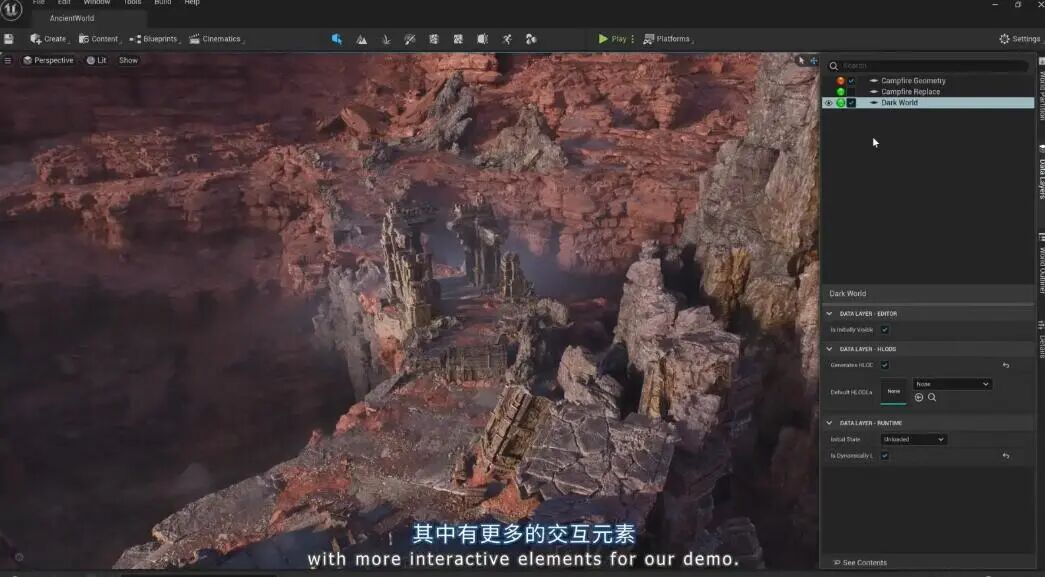Click the green status icon of Dark World
1045x577 pixels.
click(840, 103)
